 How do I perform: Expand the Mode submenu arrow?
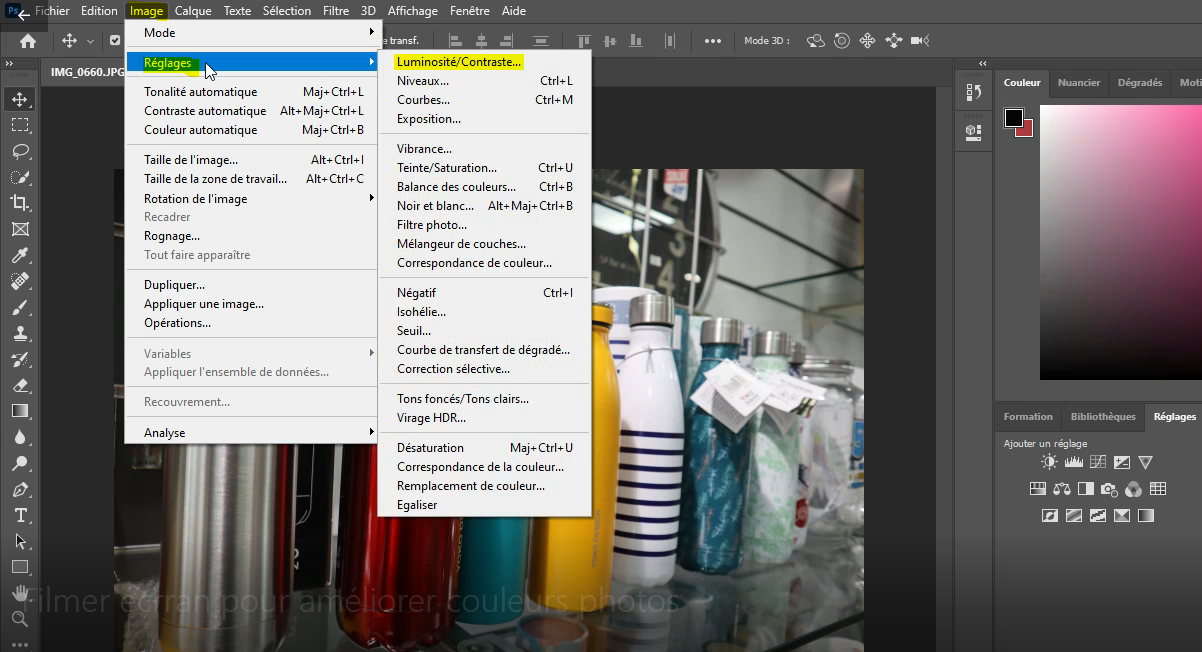point(371,33)
